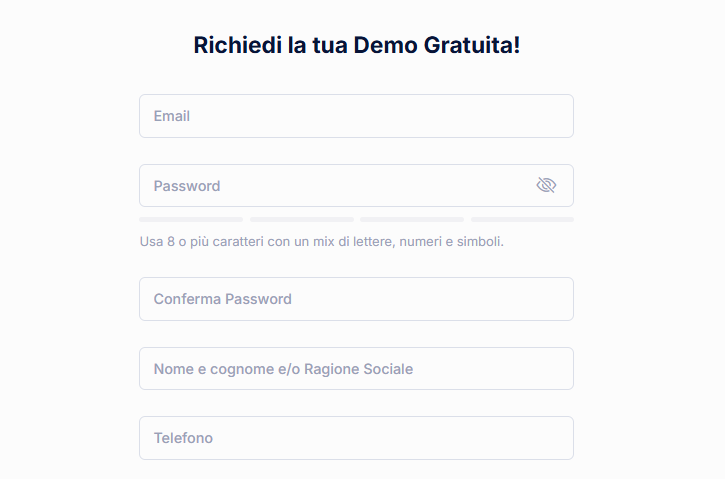Click the word "Gratuita!" in the title
The width and height of the screenshot is (725, 479).
pyautogui.click(x=472, y=45)
